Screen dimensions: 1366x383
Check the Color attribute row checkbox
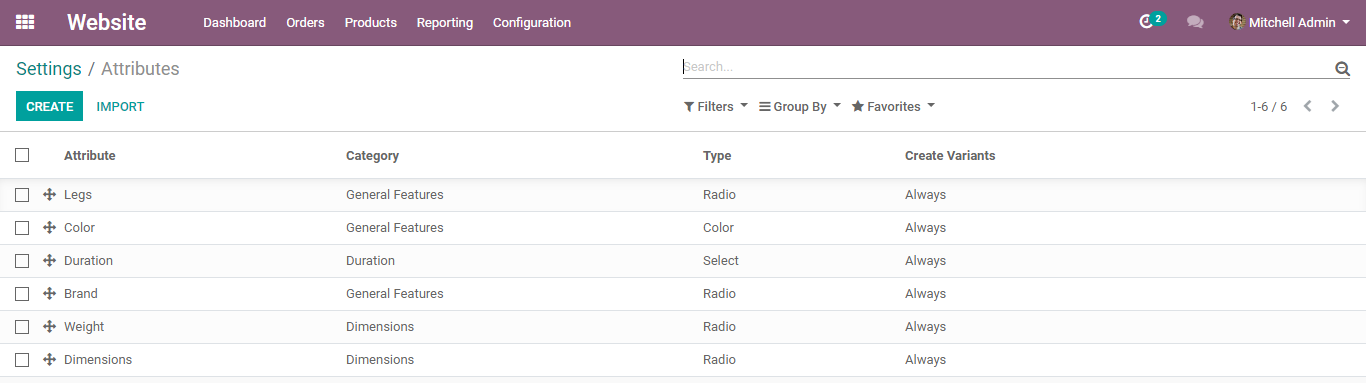(x=22, y=228)
